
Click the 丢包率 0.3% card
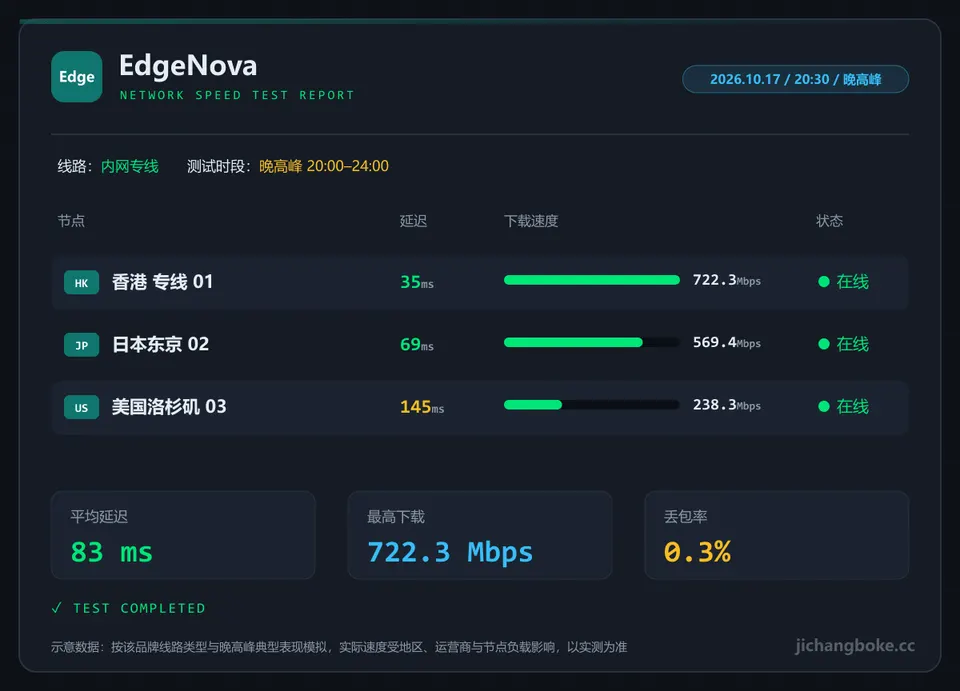point(776,535)
